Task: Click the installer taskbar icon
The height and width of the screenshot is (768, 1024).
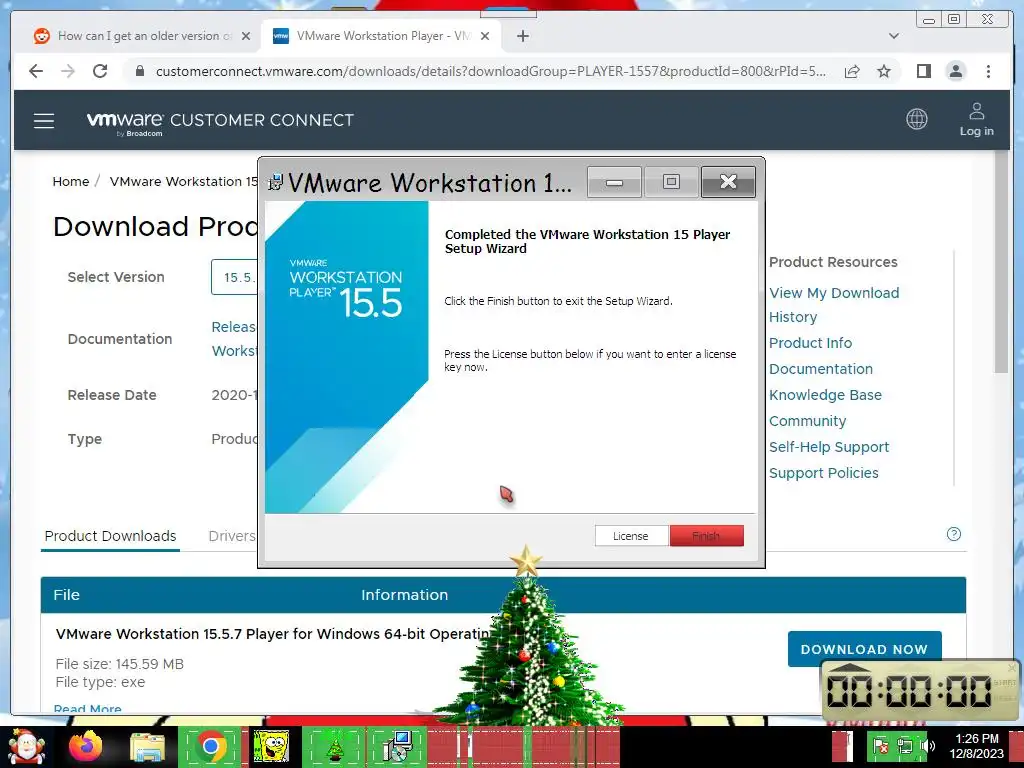Action: click(397, 747)
